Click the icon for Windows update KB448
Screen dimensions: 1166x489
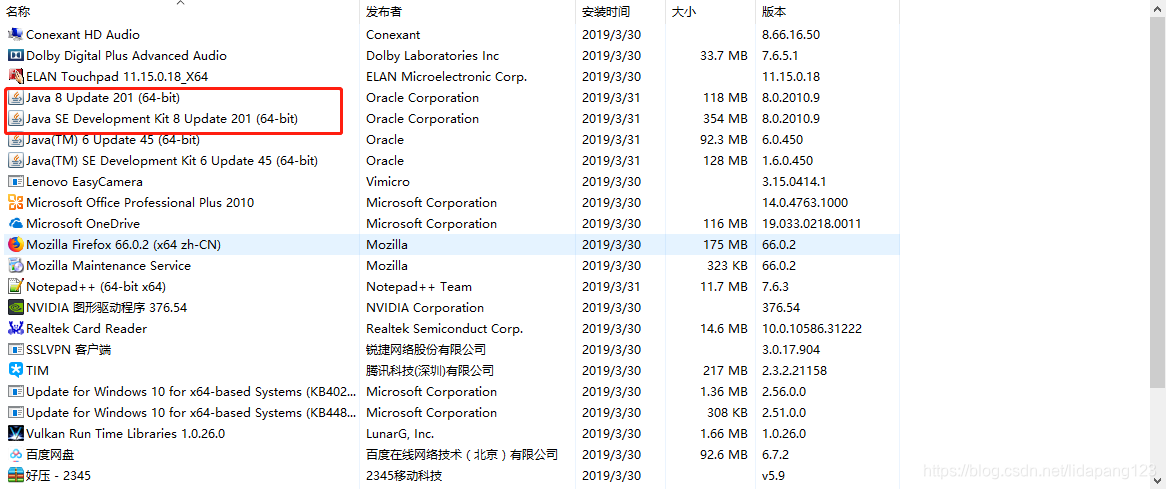pyautogui.click(x=15, y=412)
